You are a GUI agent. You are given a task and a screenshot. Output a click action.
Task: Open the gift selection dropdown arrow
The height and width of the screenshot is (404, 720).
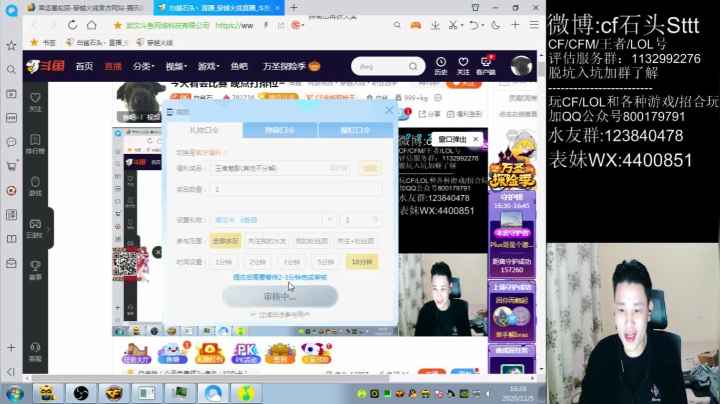329,220
